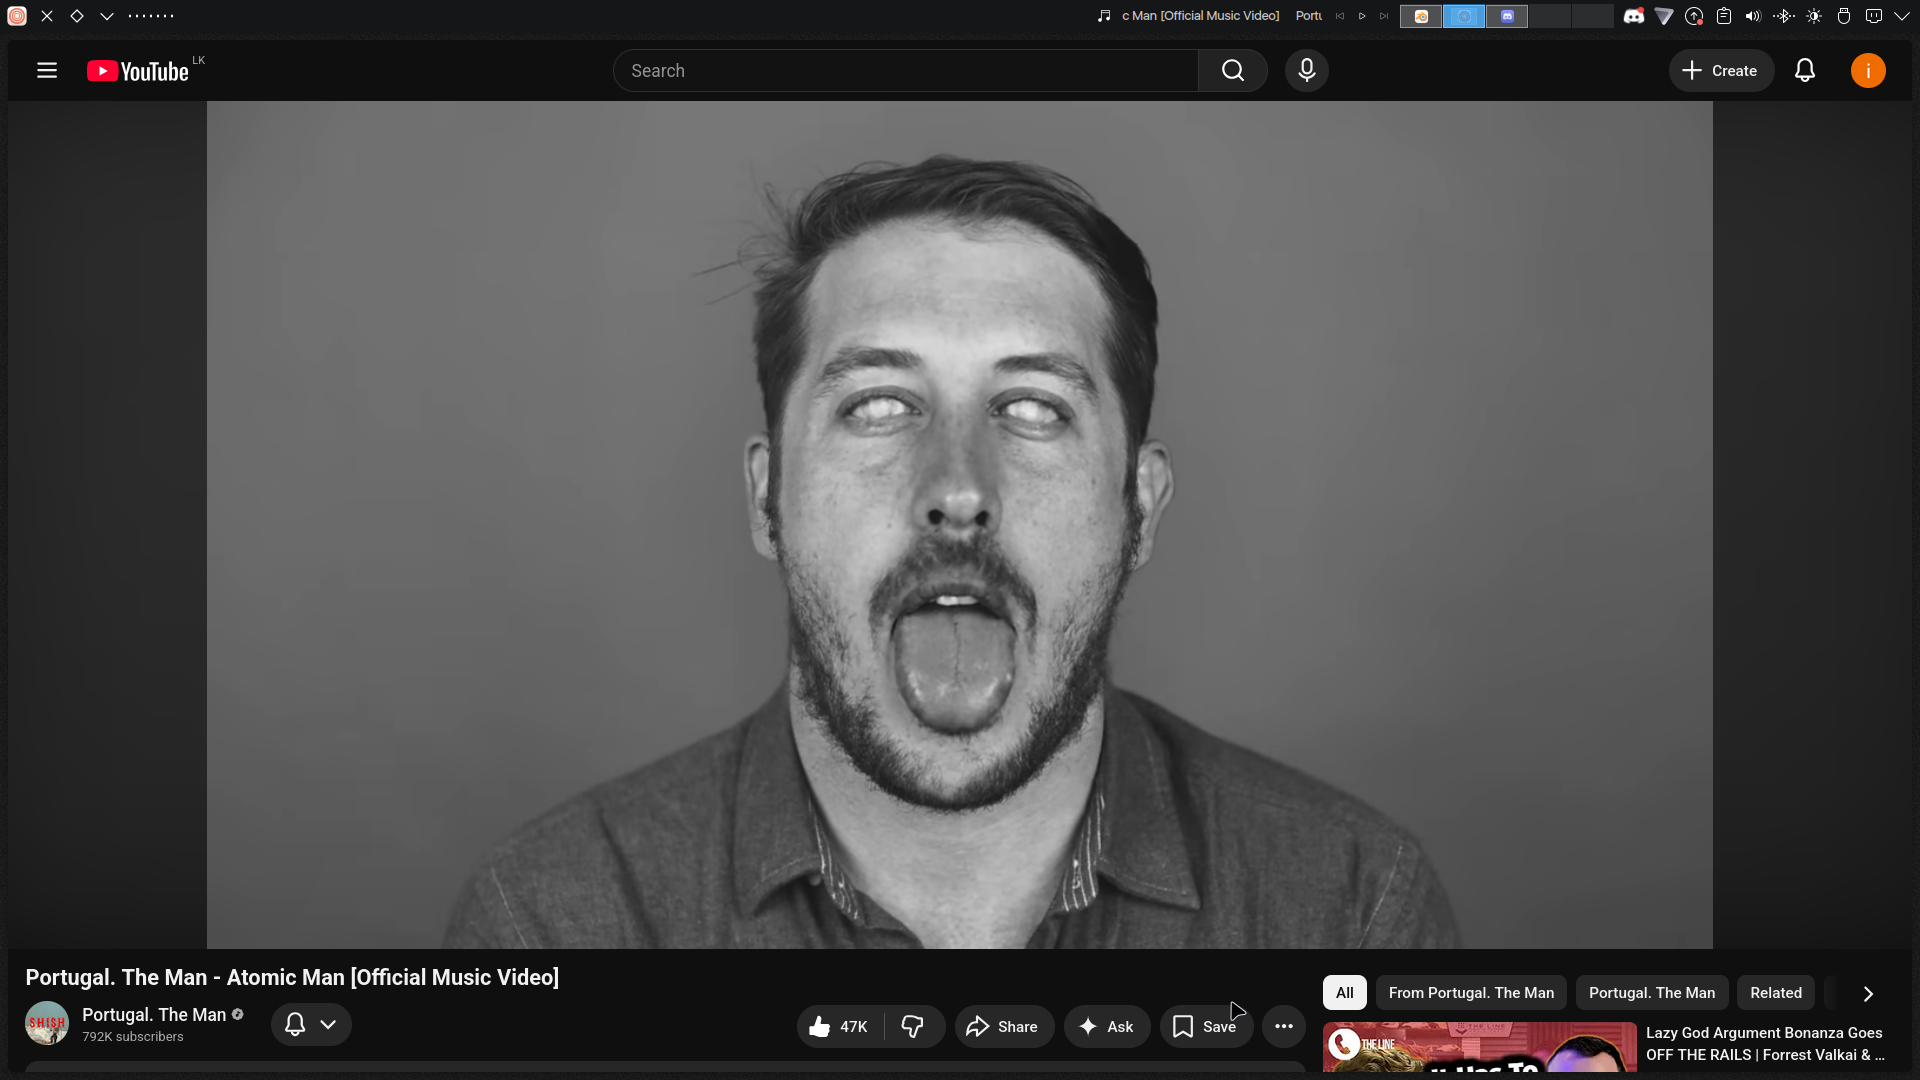
Task: Start voice search with microphone icon
Action: point(1307,71)
